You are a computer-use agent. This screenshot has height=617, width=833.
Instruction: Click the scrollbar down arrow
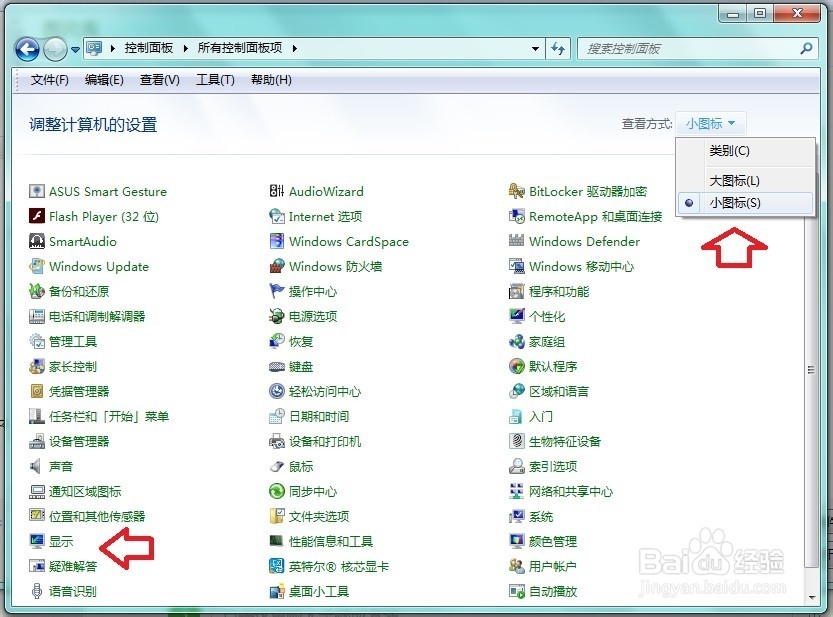(812, 597)
